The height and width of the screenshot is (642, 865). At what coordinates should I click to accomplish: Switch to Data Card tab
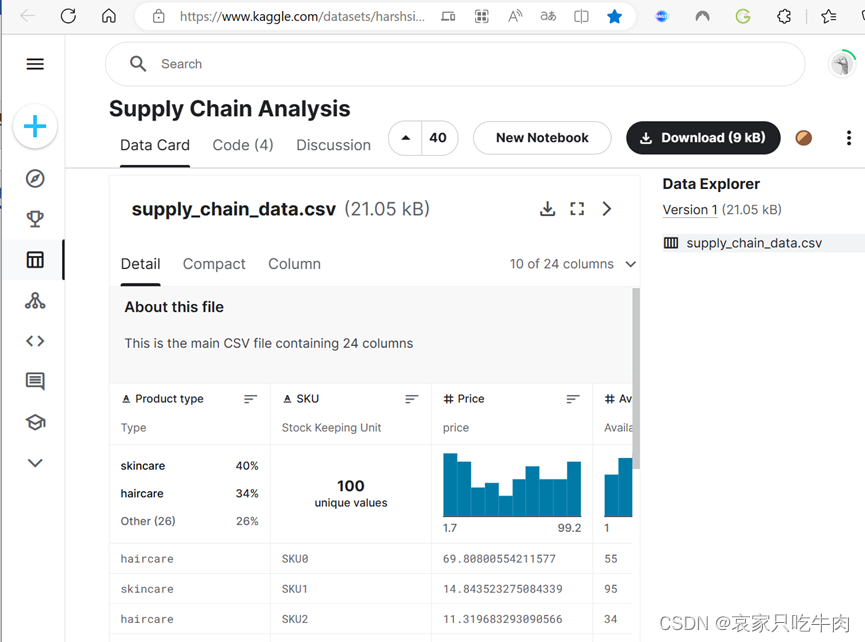[155, 145]
